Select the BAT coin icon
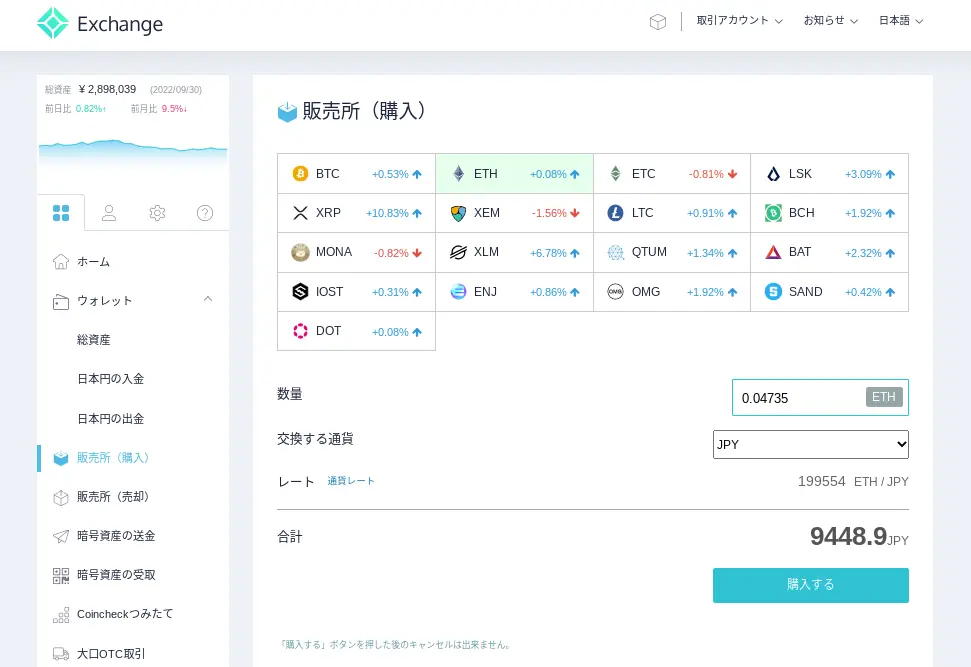This screenshot has width=971, height=667. tap(773, 252)
